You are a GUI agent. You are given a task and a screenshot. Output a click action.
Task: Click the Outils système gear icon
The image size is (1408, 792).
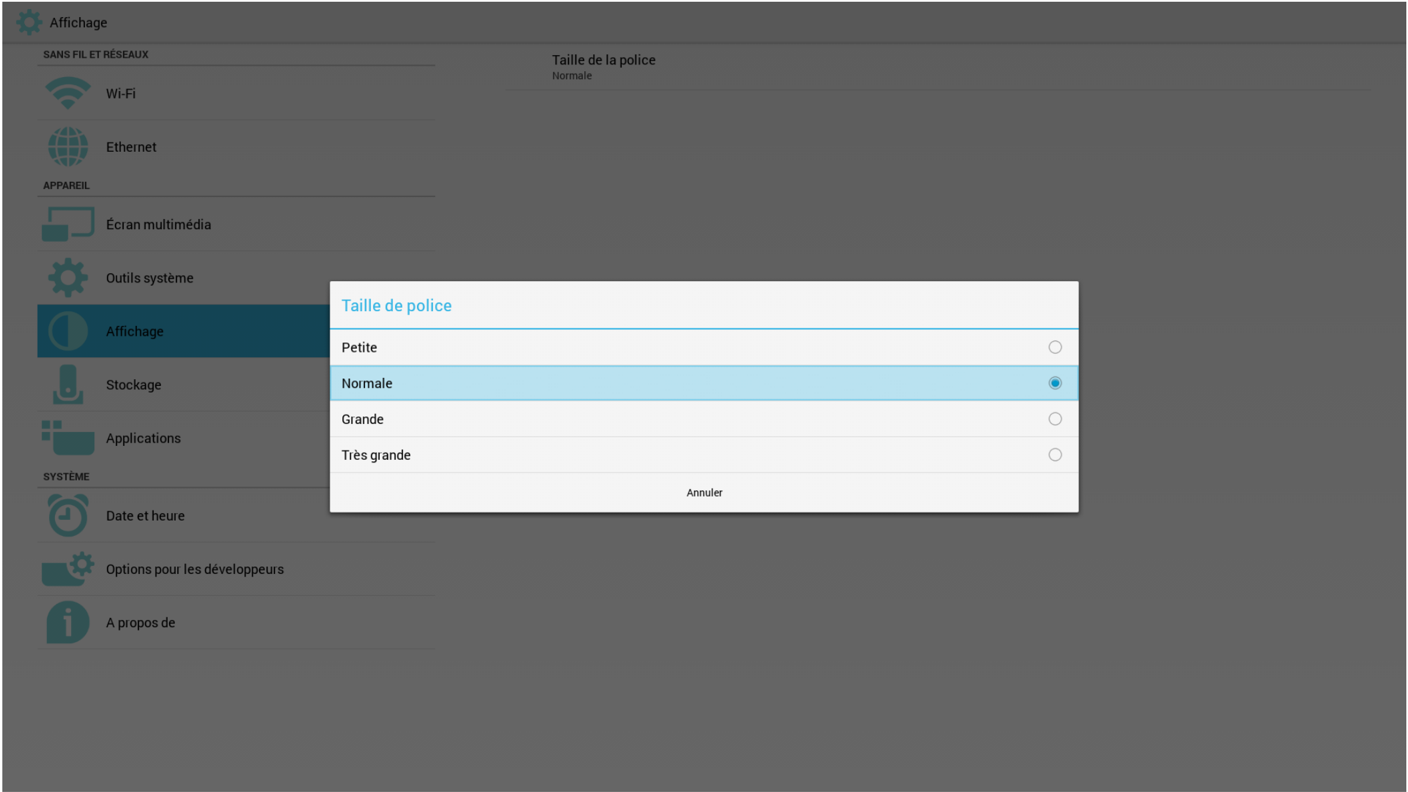click(68, 278)
